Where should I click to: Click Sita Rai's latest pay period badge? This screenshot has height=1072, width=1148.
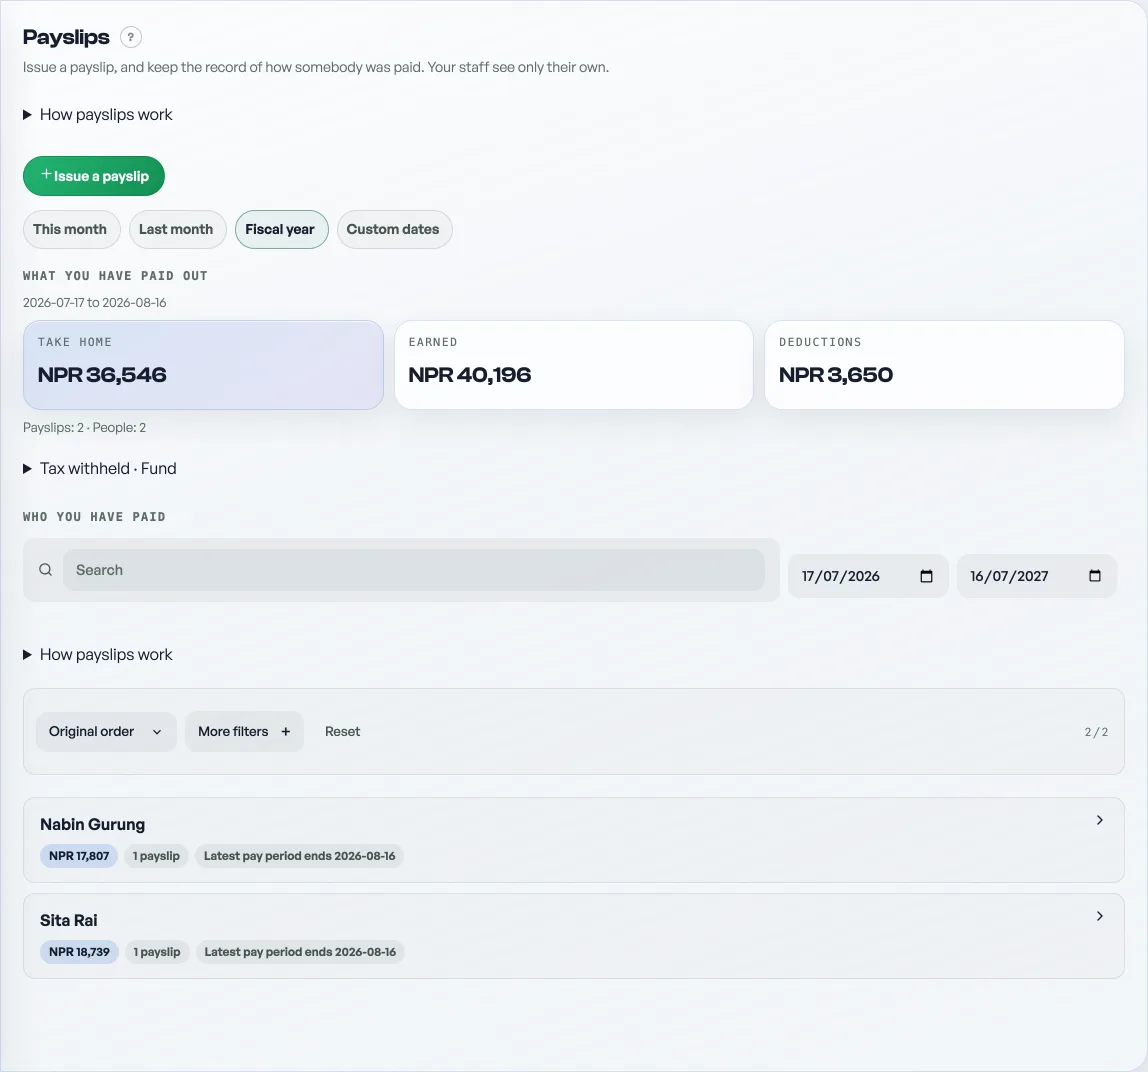pos(300,952)
